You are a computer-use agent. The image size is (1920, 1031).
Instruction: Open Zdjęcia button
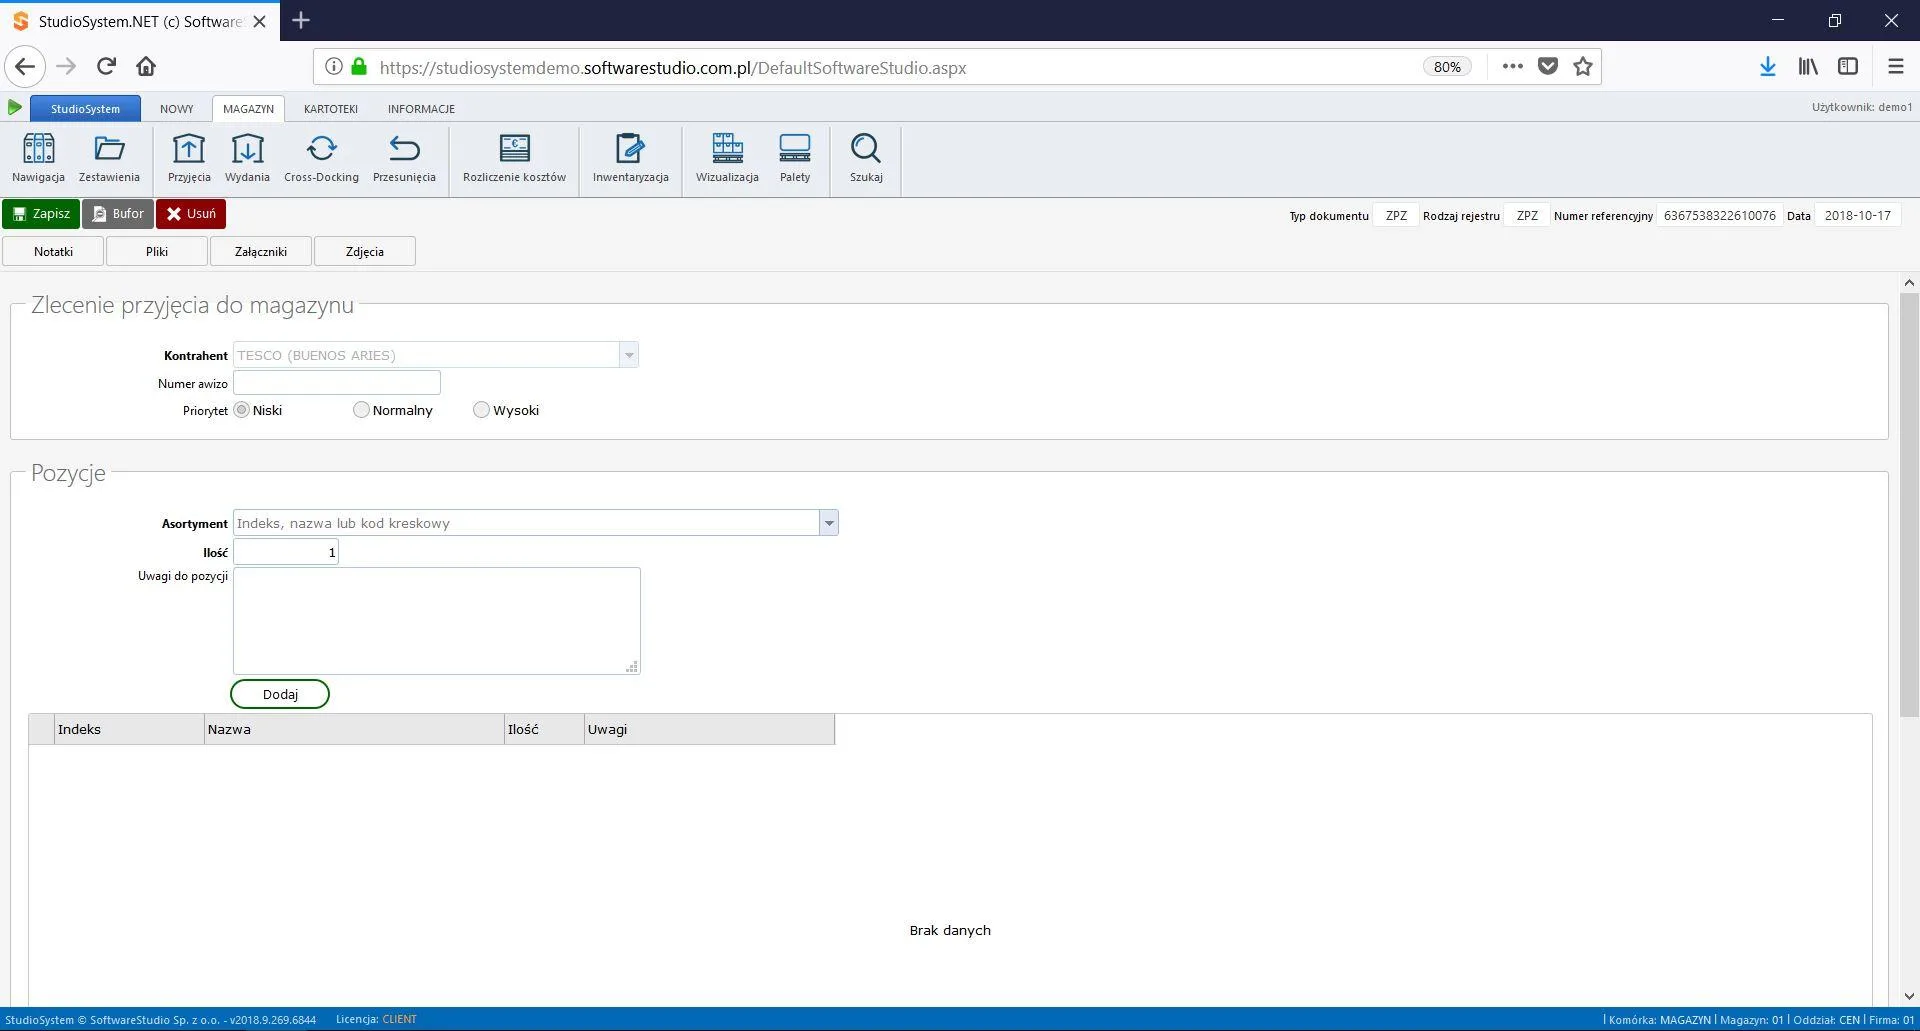[365, 251]
